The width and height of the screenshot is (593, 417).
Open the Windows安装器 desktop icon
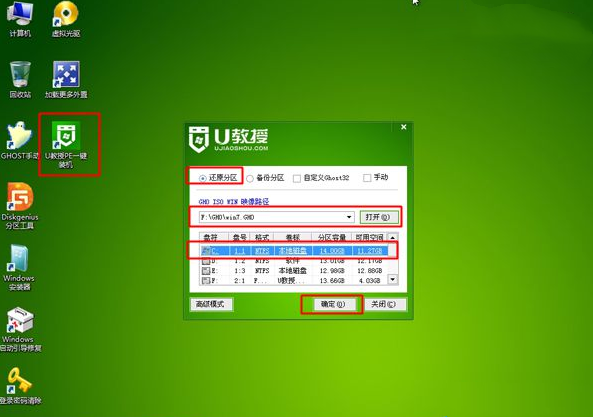19,268
